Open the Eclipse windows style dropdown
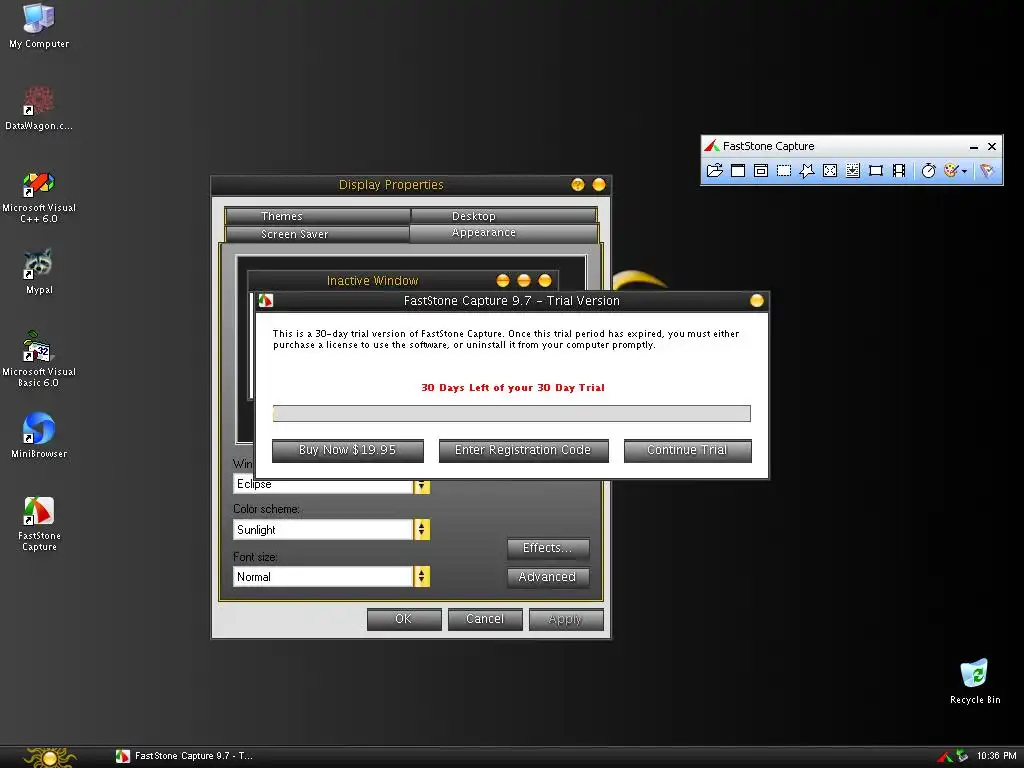Image resolution: width=1024 pixels, height=768 pixels. [x=421, y=485]
